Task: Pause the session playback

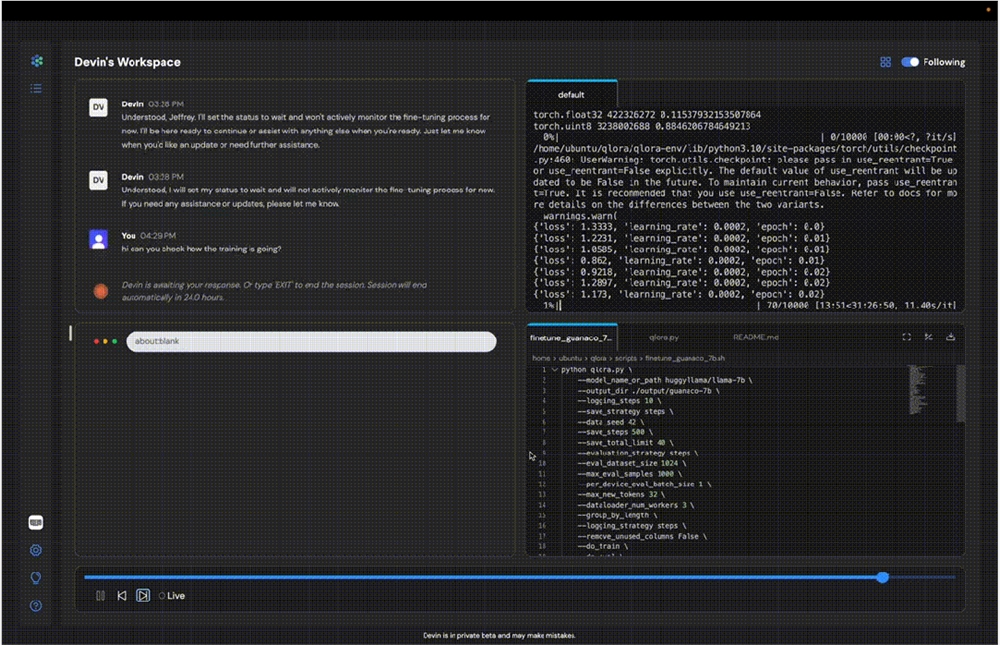Action: [101, 595]
